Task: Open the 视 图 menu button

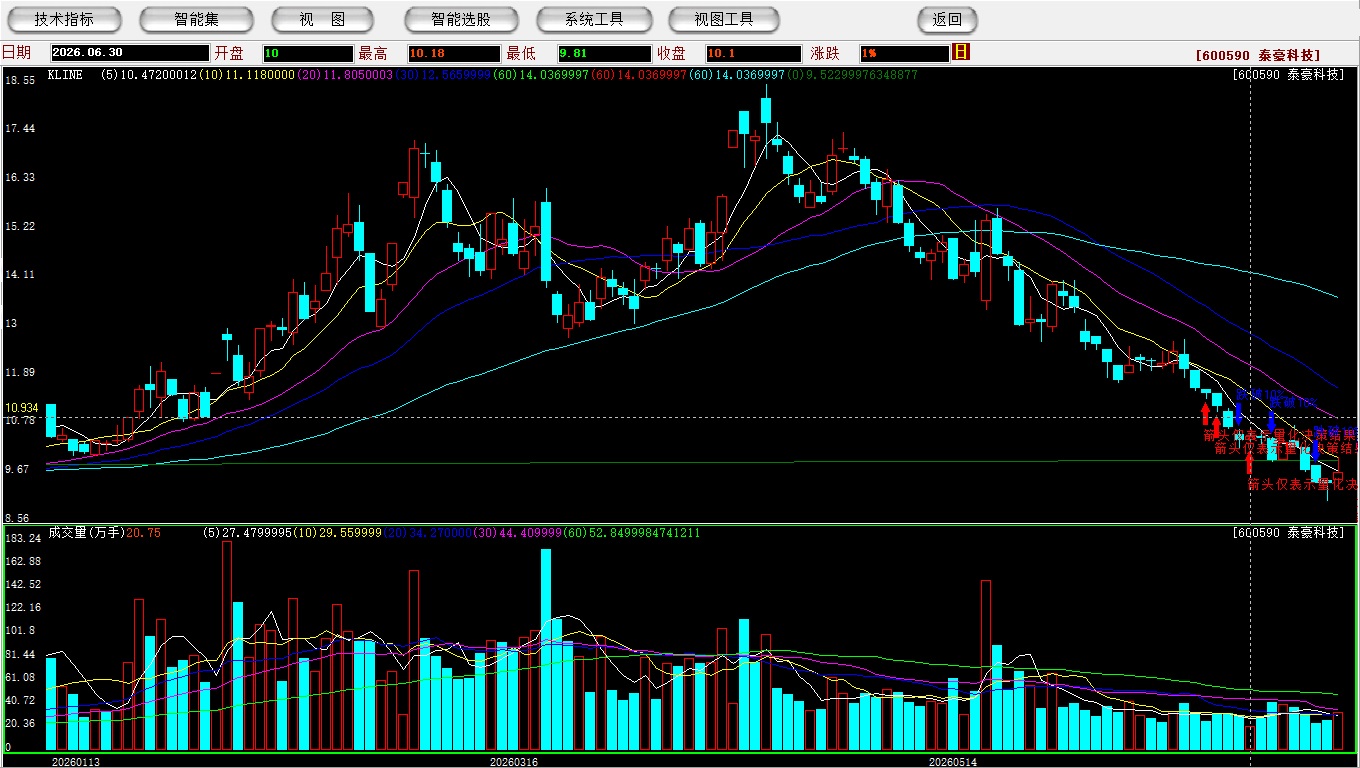Action: [x=323, y=19]
